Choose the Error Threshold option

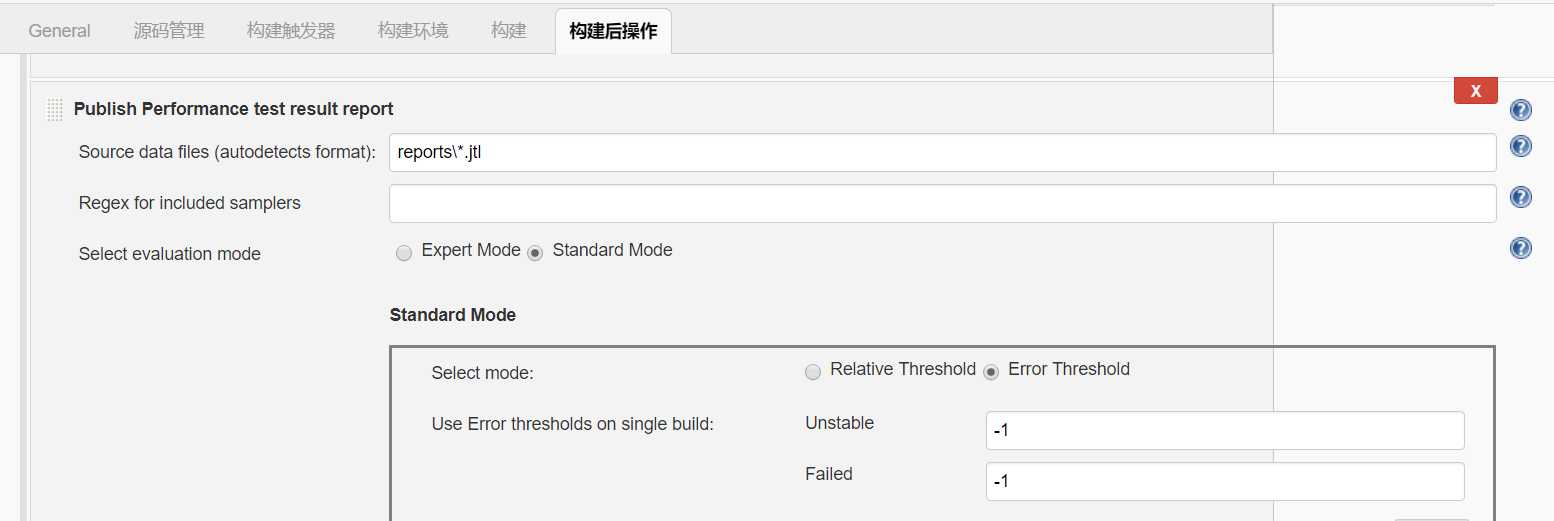[991, 372]
